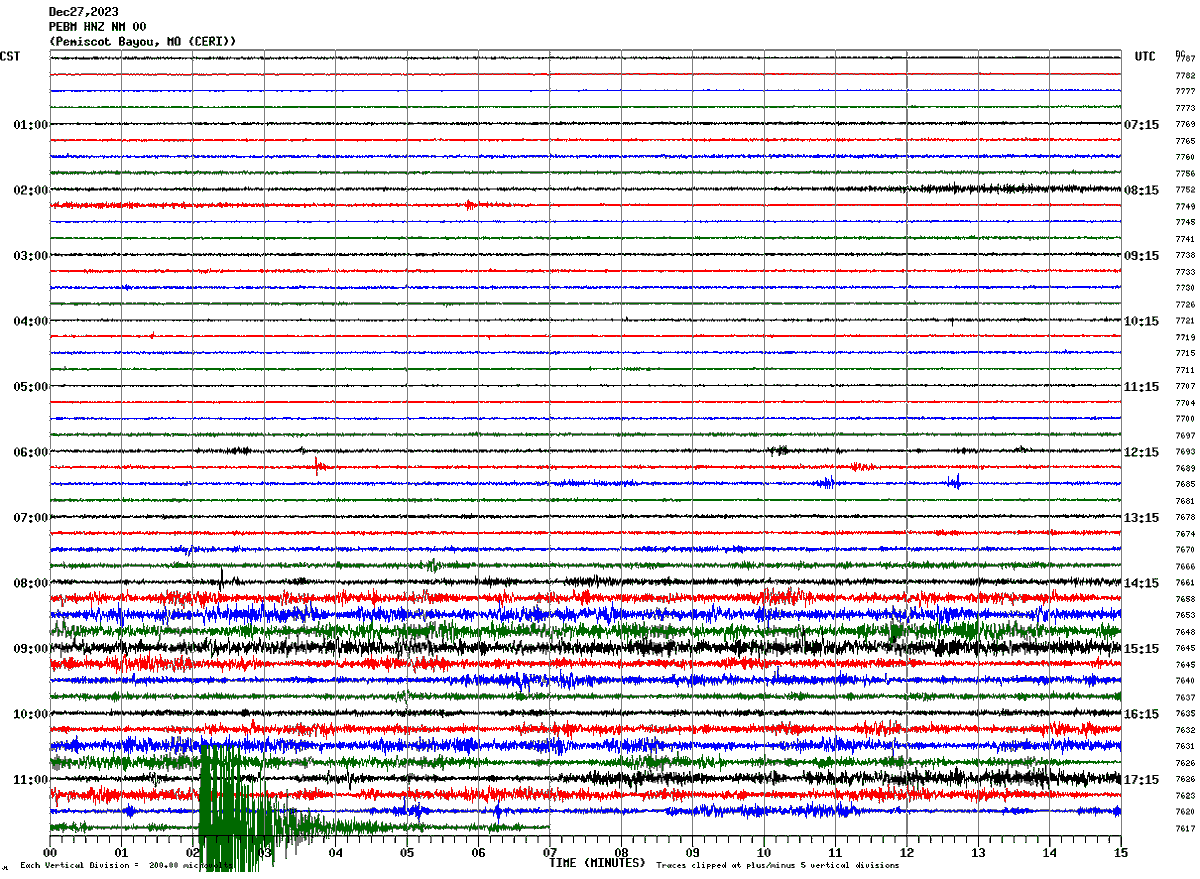1200x879 pixels.
Task: Click the value '7707' in right column
Action: click(1185, 387)
